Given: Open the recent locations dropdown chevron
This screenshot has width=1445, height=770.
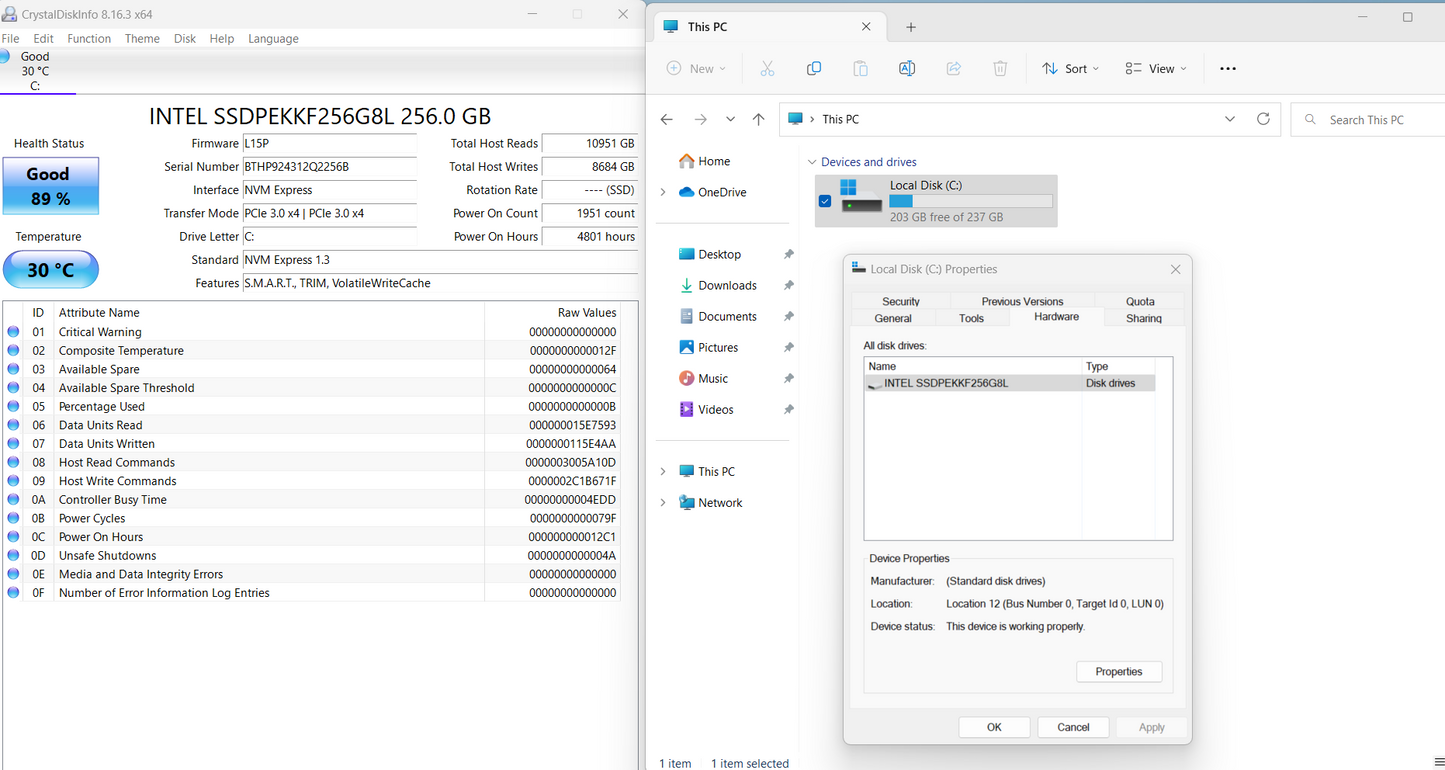Looking at the screenshot, I should coord(730,119).
